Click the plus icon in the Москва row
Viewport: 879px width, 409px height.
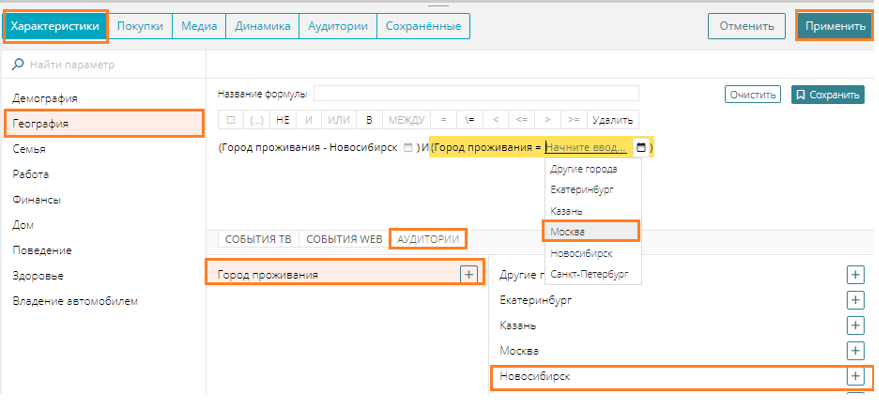pyautogui.click(x=855, y=351)
